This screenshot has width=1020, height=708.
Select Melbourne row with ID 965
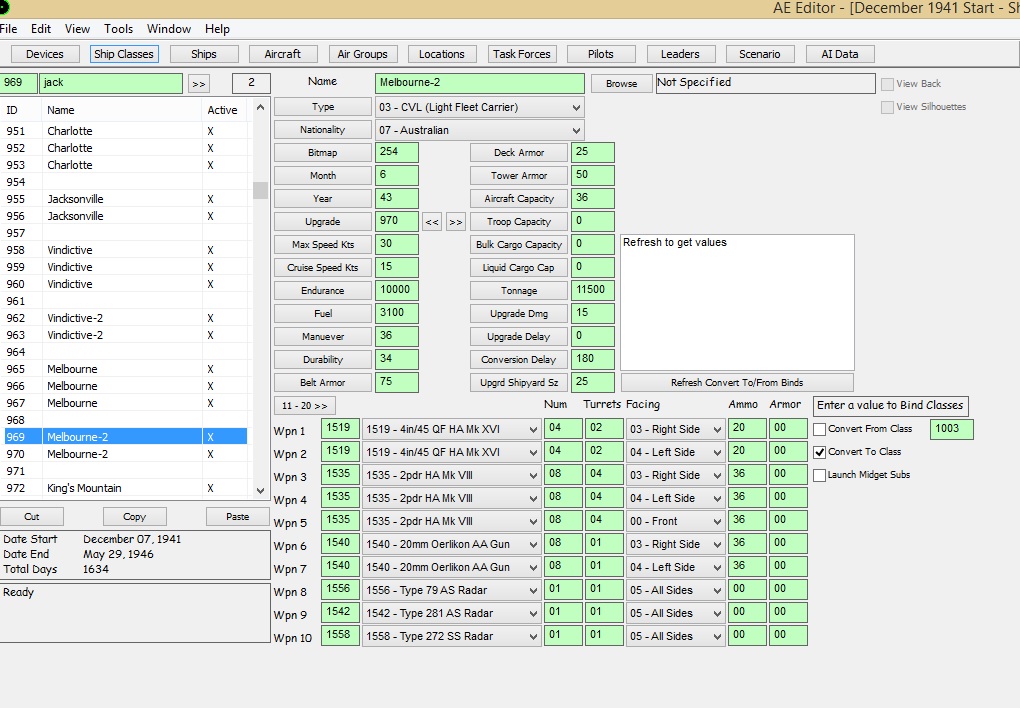124,369
